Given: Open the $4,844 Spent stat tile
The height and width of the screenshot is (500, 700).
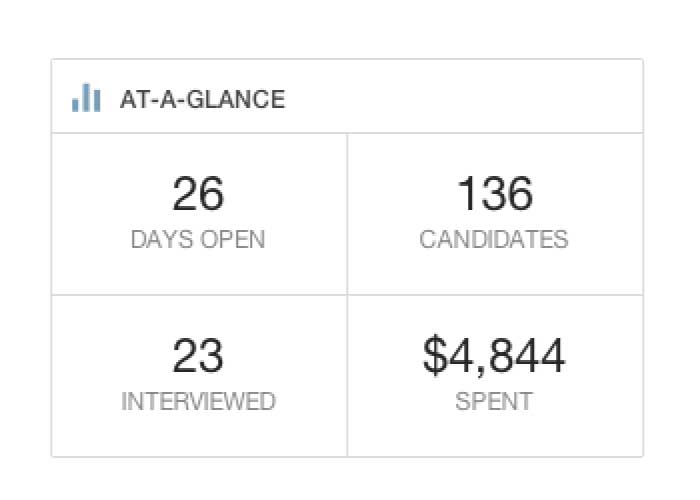Looking at the screenshot, I should pyautogui.click(x=495, y=376).
